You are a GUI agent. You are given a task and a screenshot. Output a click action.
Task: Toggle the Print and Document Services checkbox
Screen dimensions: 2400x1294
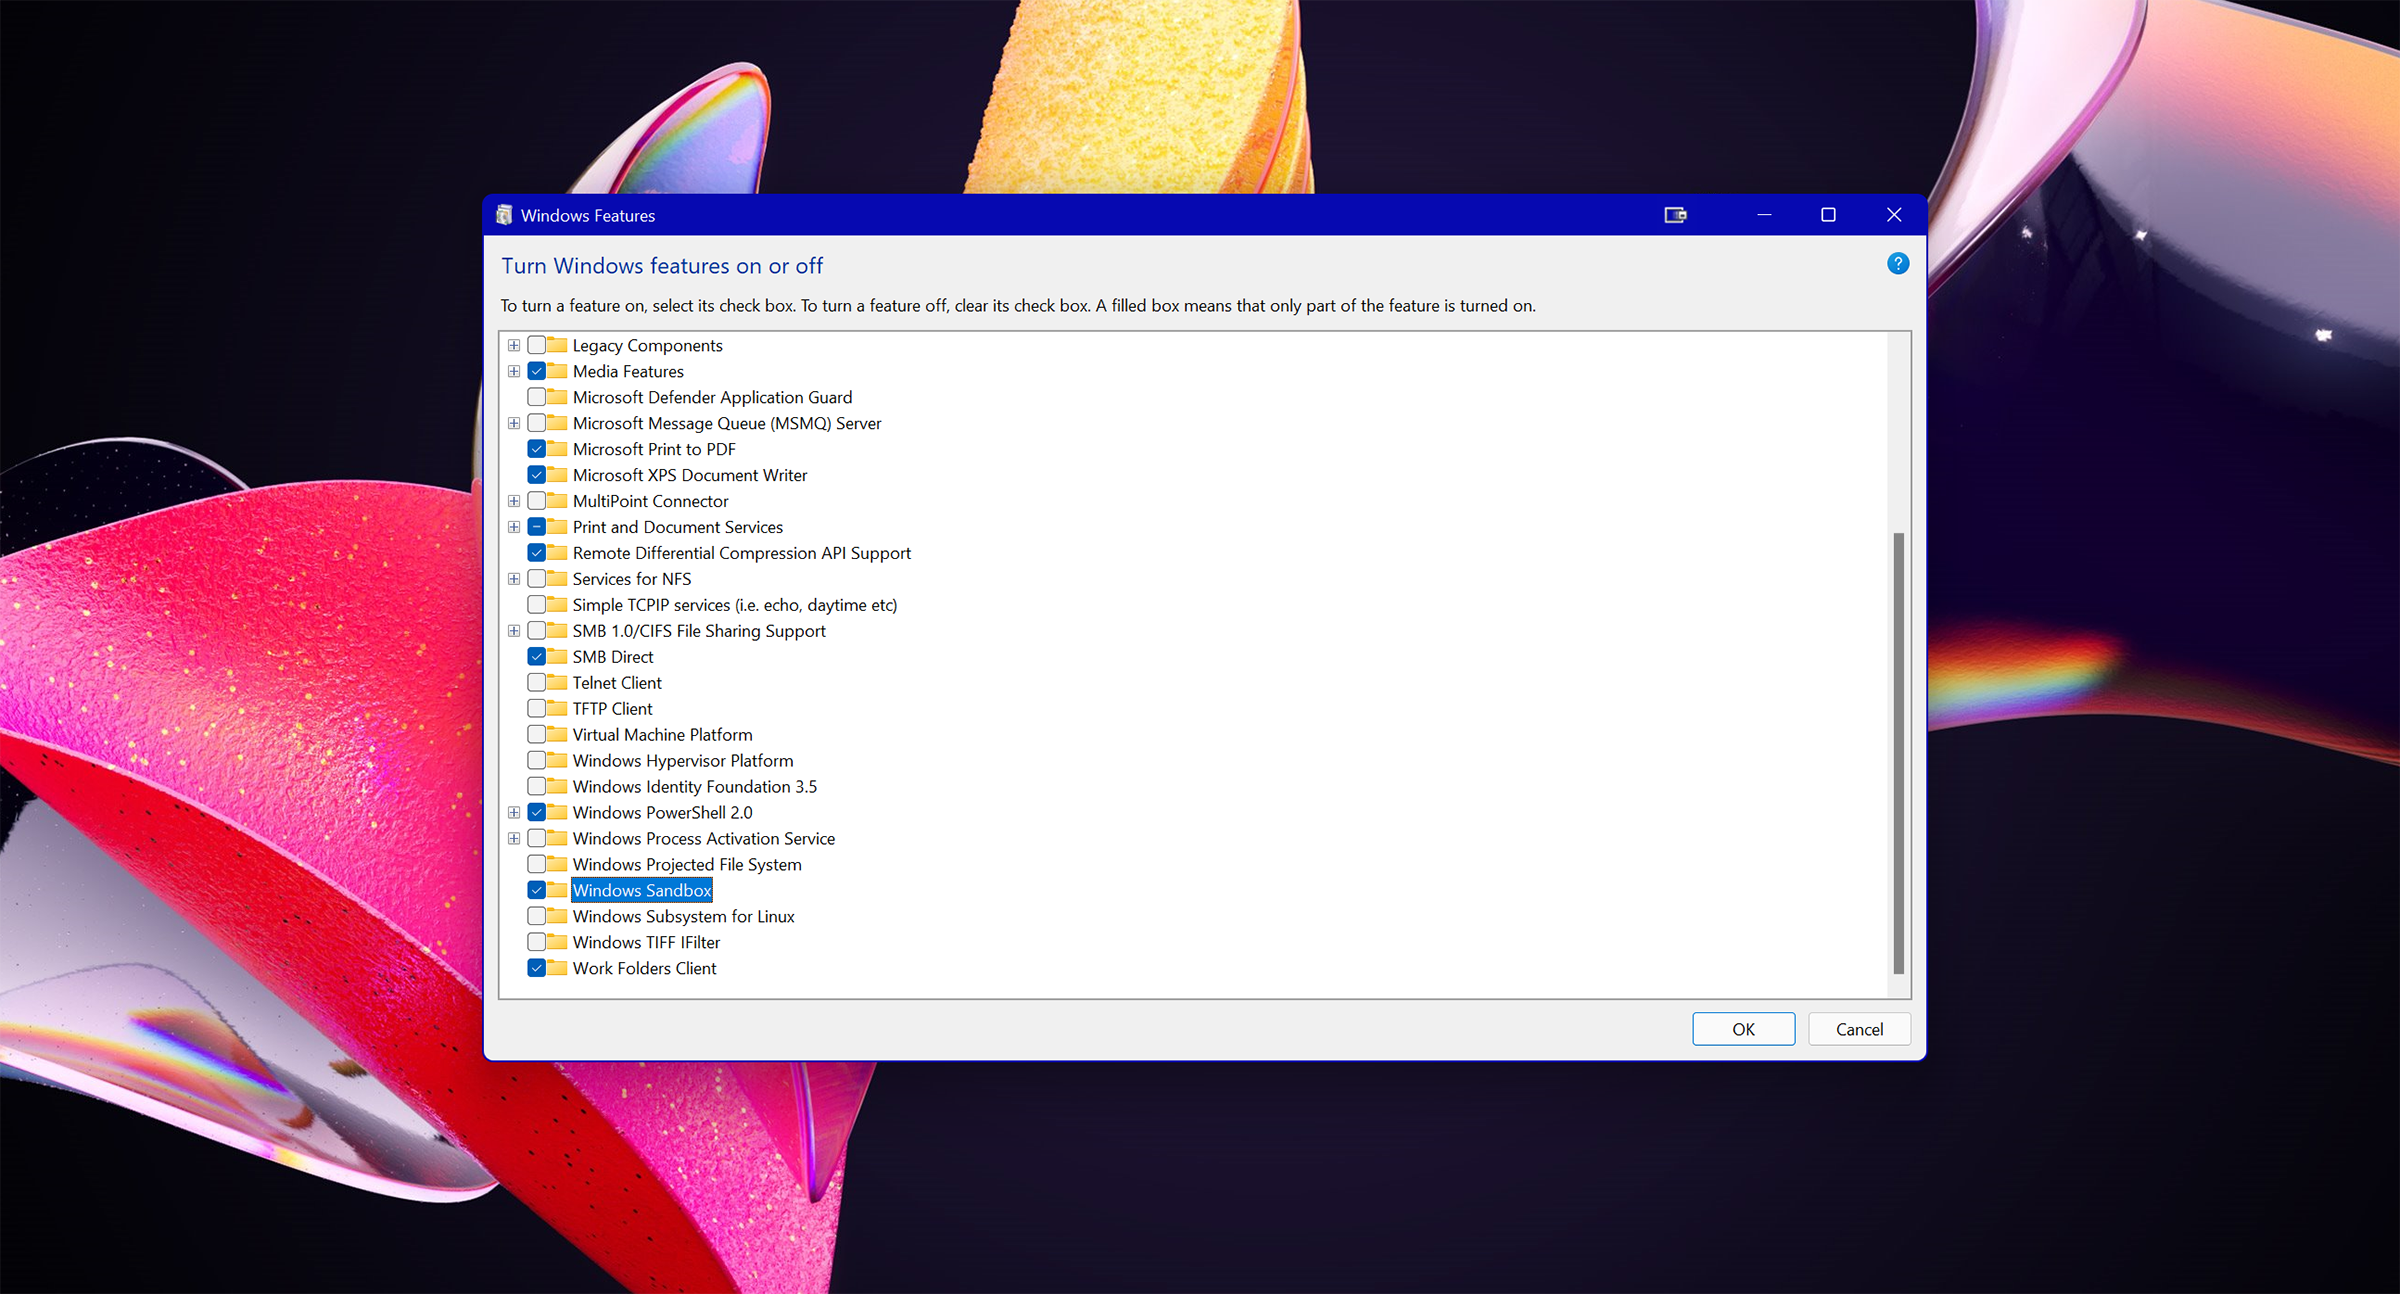tap(537, 527)
